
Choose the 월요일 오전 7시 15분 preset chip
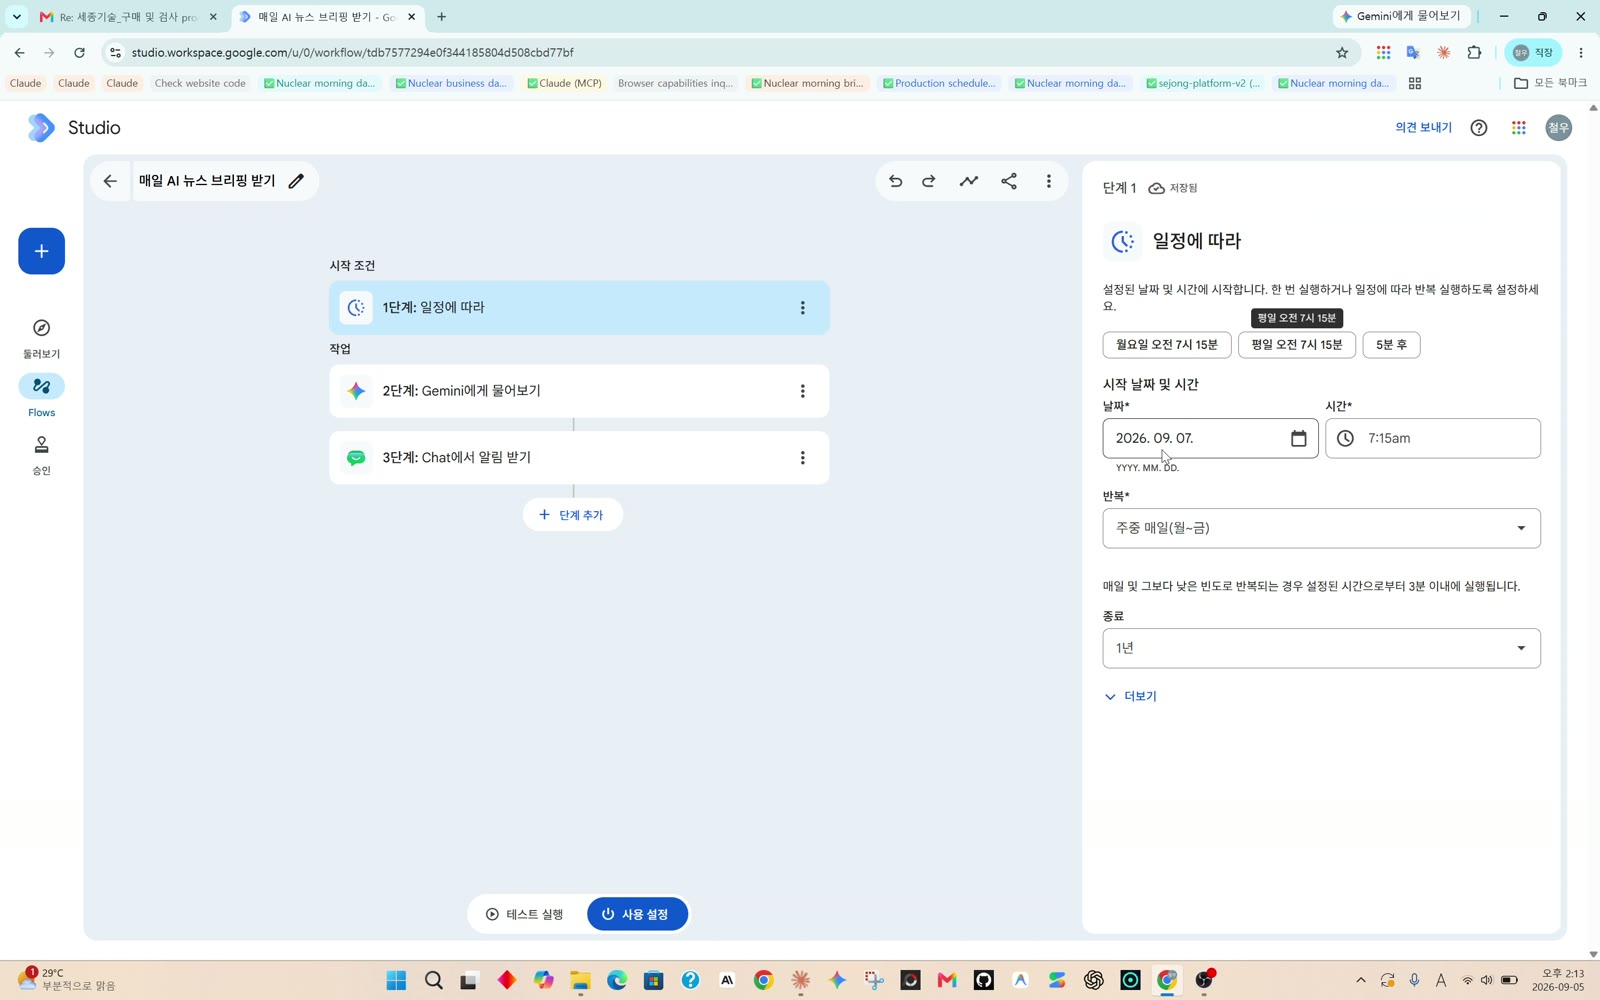(x=1167, y=345)
